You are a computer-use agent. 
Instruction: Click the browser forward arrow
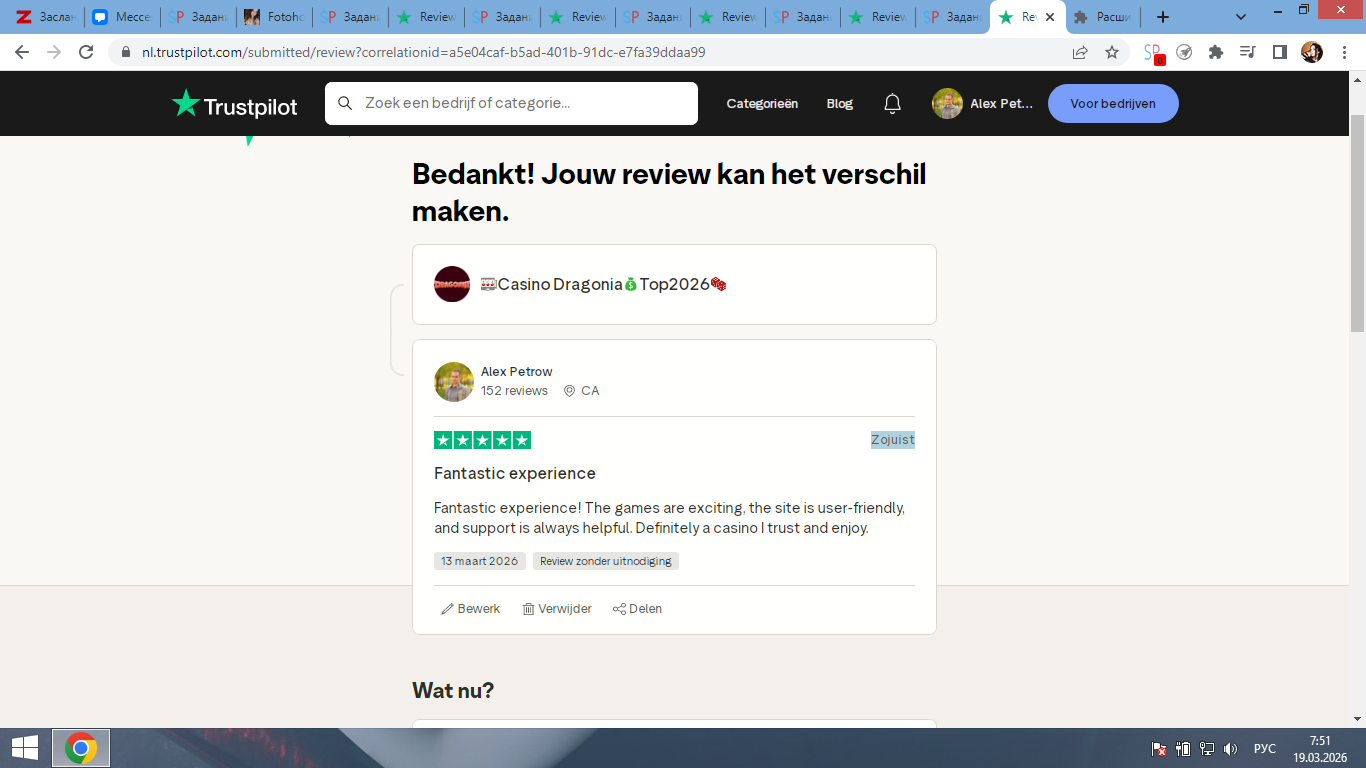tap(54, 52)
